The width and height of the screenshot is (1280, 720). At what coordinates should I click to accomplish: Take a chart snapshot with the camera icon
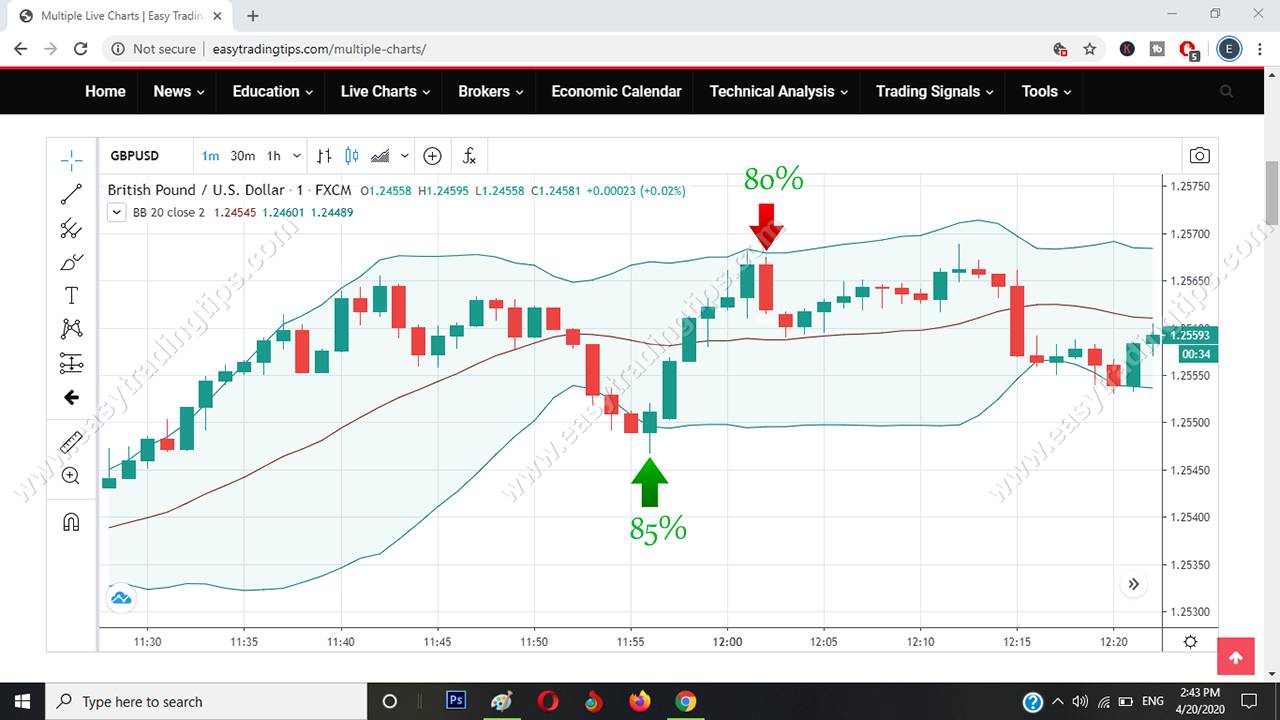(x=1199, y=155)
